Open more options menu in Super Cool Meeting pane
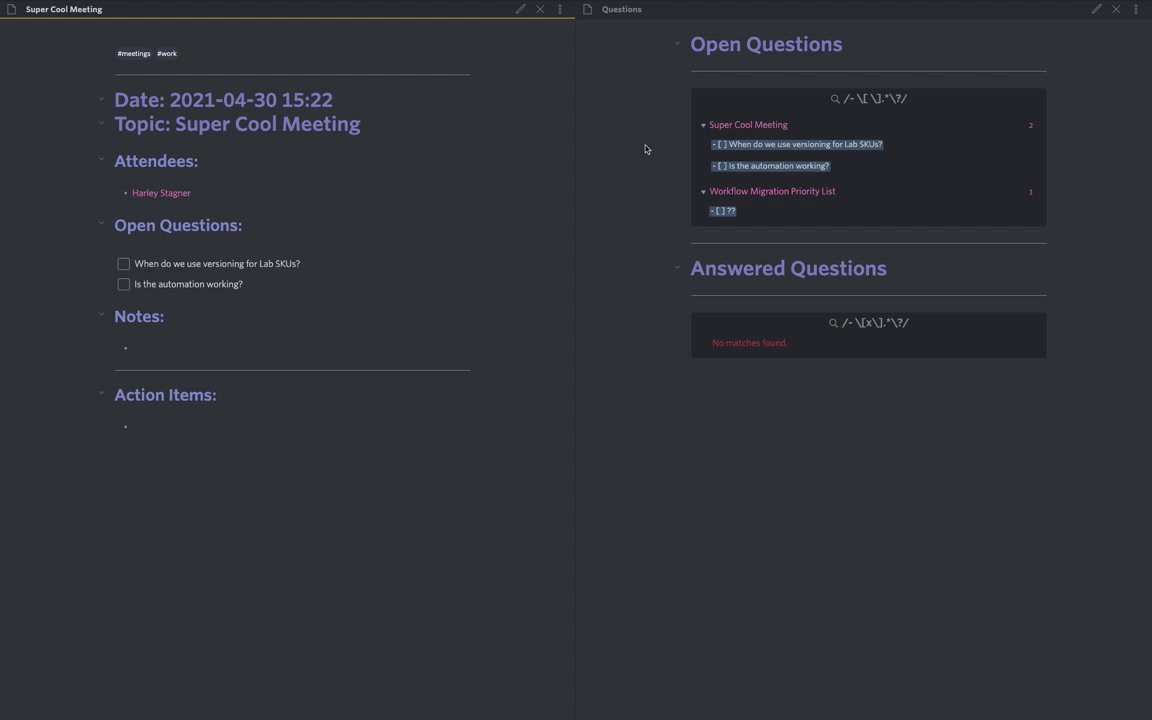 pos(560,9)
